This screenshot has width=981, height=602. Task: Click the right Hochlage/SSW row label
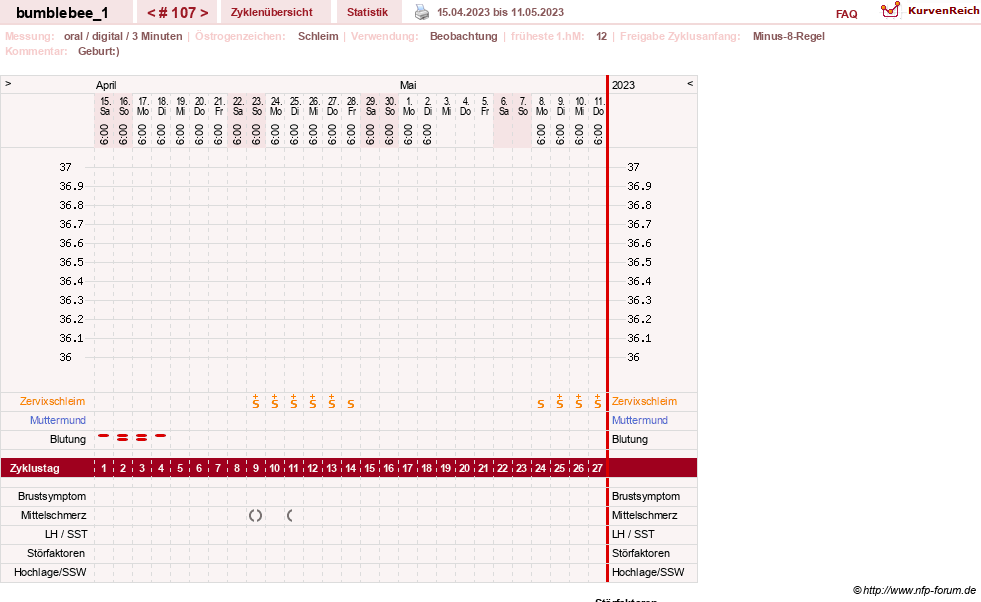pos(648,572)
